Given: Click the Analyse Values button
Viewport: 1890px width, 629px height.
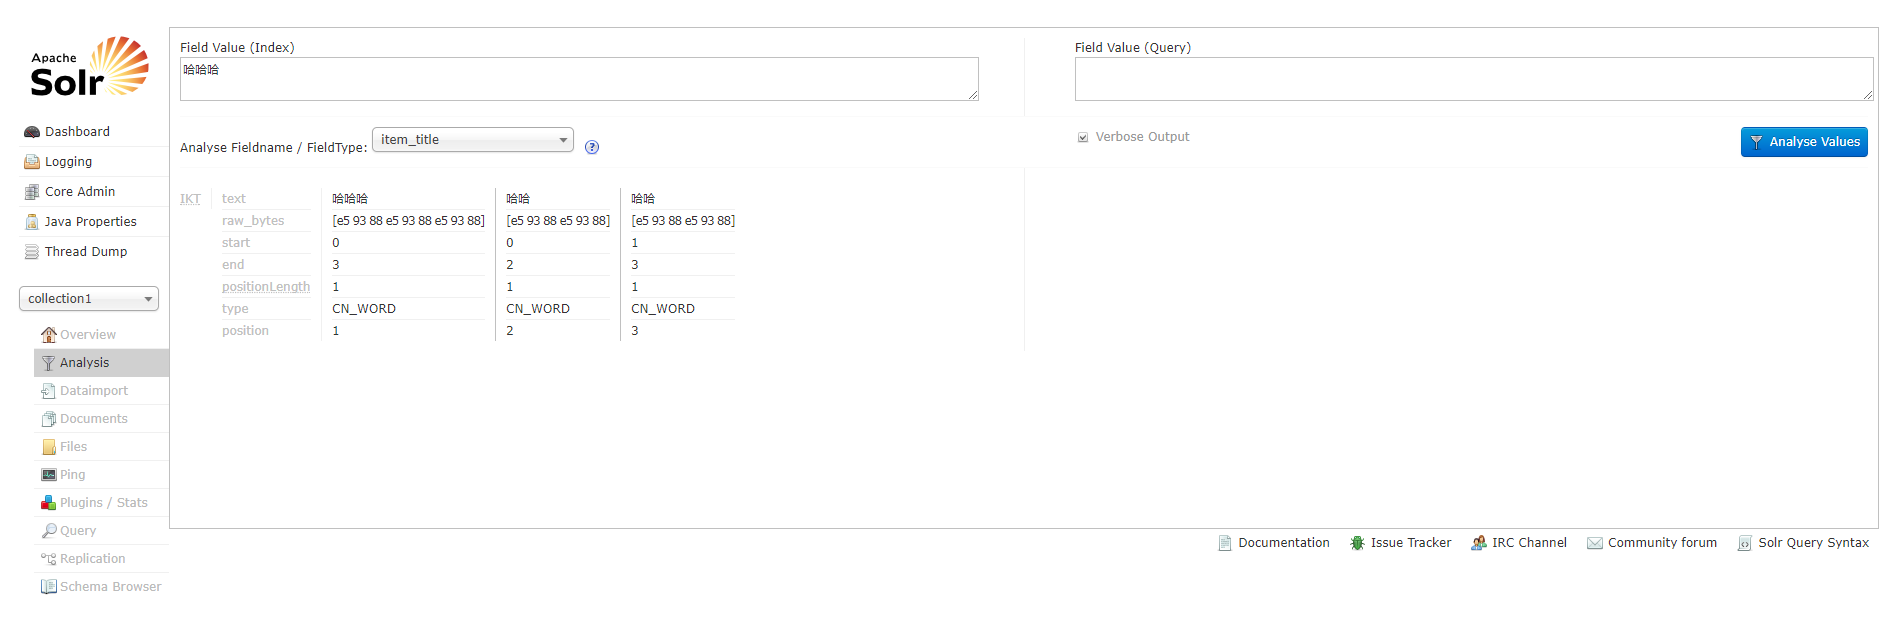Looking at the screenshot, I should tap(1804, 142).
